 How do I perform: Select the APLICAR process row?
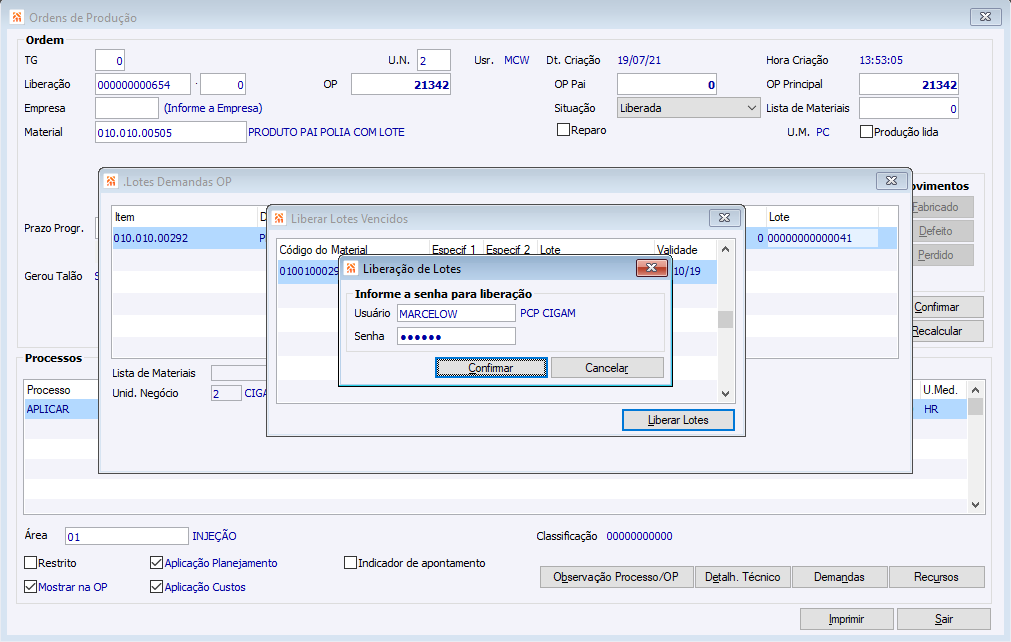click(61, 409)
